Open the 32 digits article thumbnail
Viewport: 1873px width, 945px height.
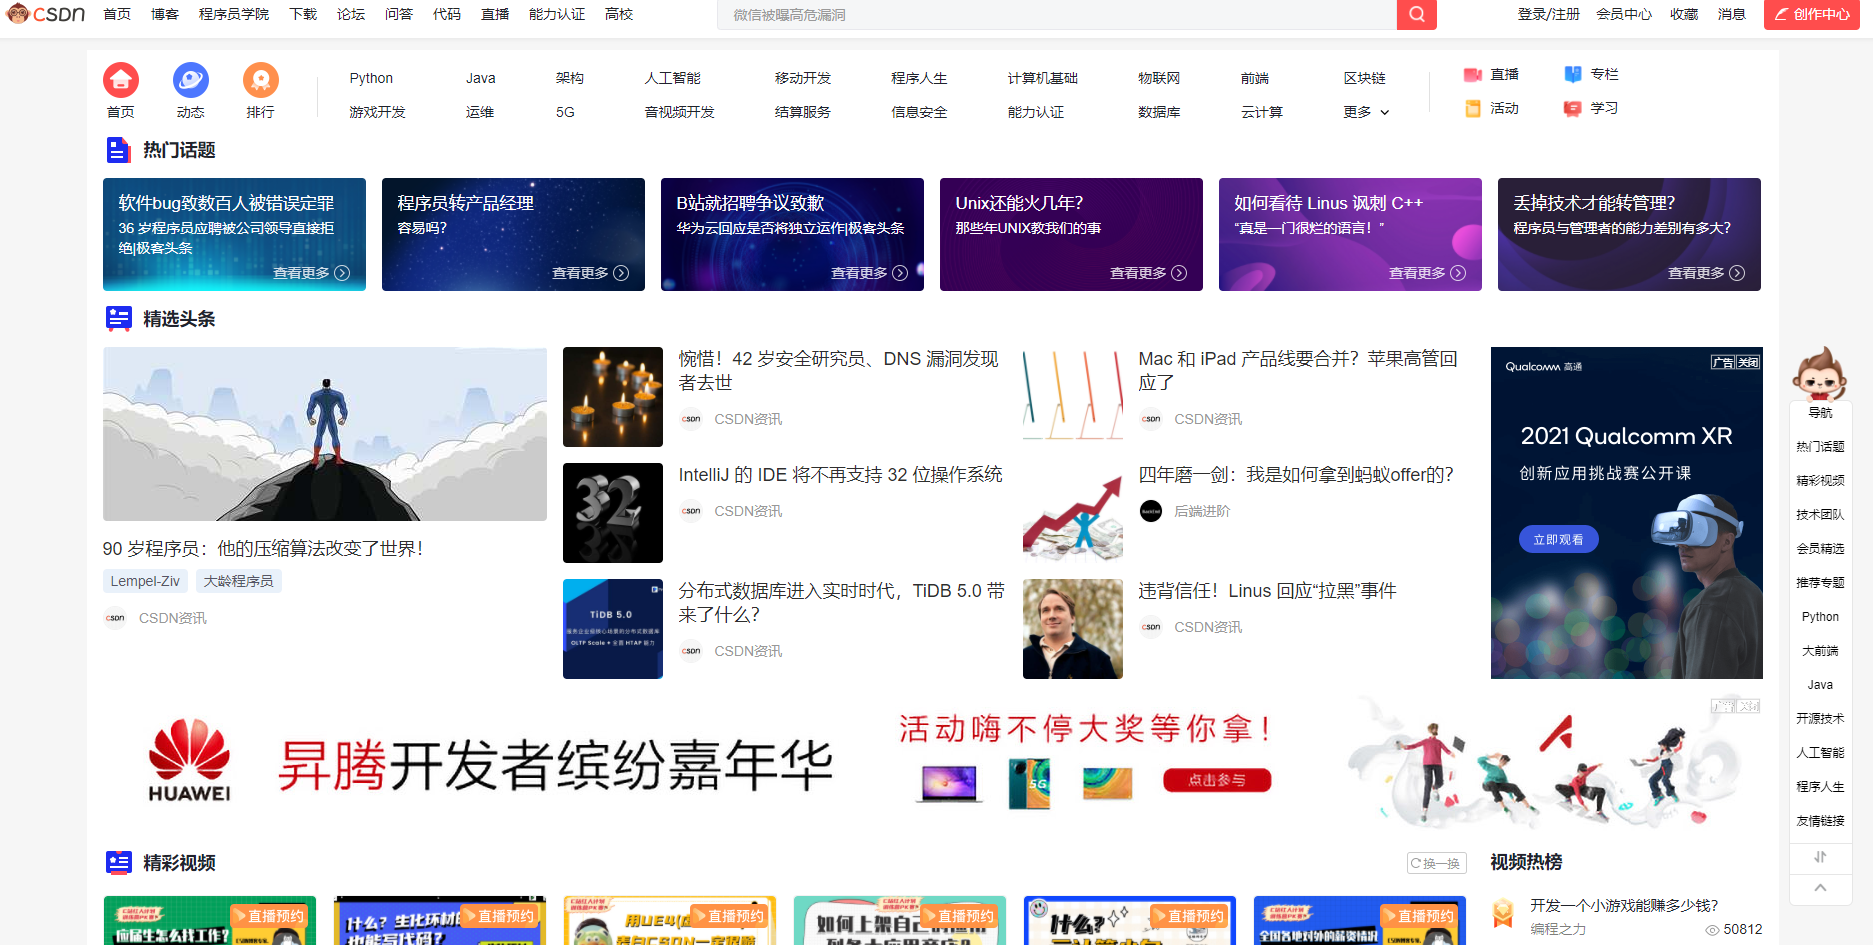[613, 513]
